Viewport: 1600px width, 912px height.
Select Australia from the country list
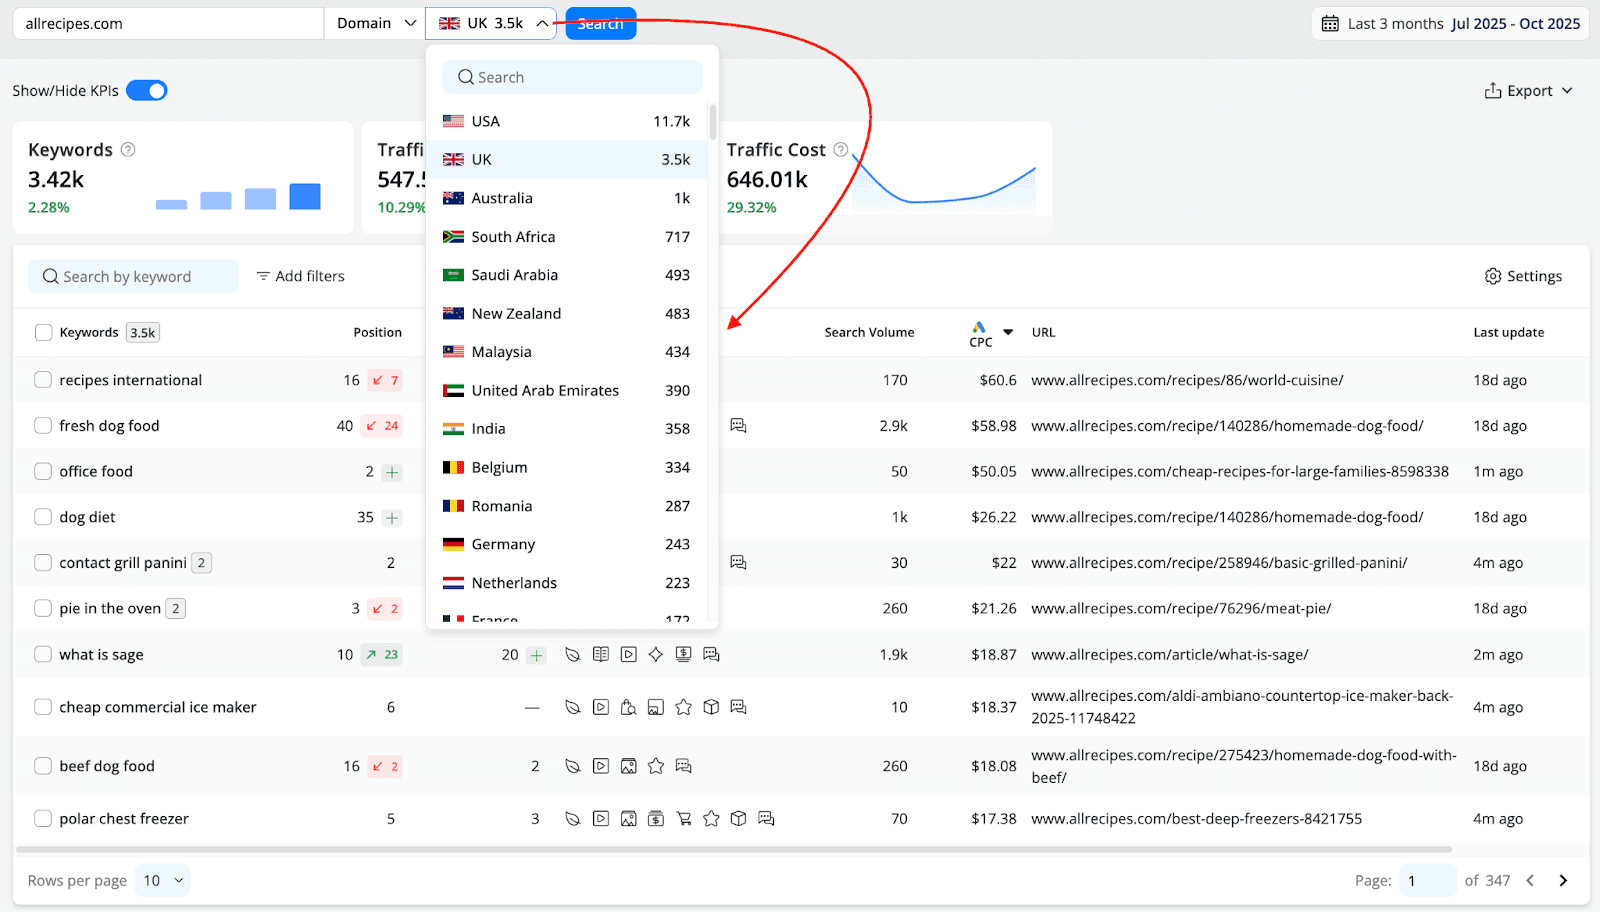point(567,198)
